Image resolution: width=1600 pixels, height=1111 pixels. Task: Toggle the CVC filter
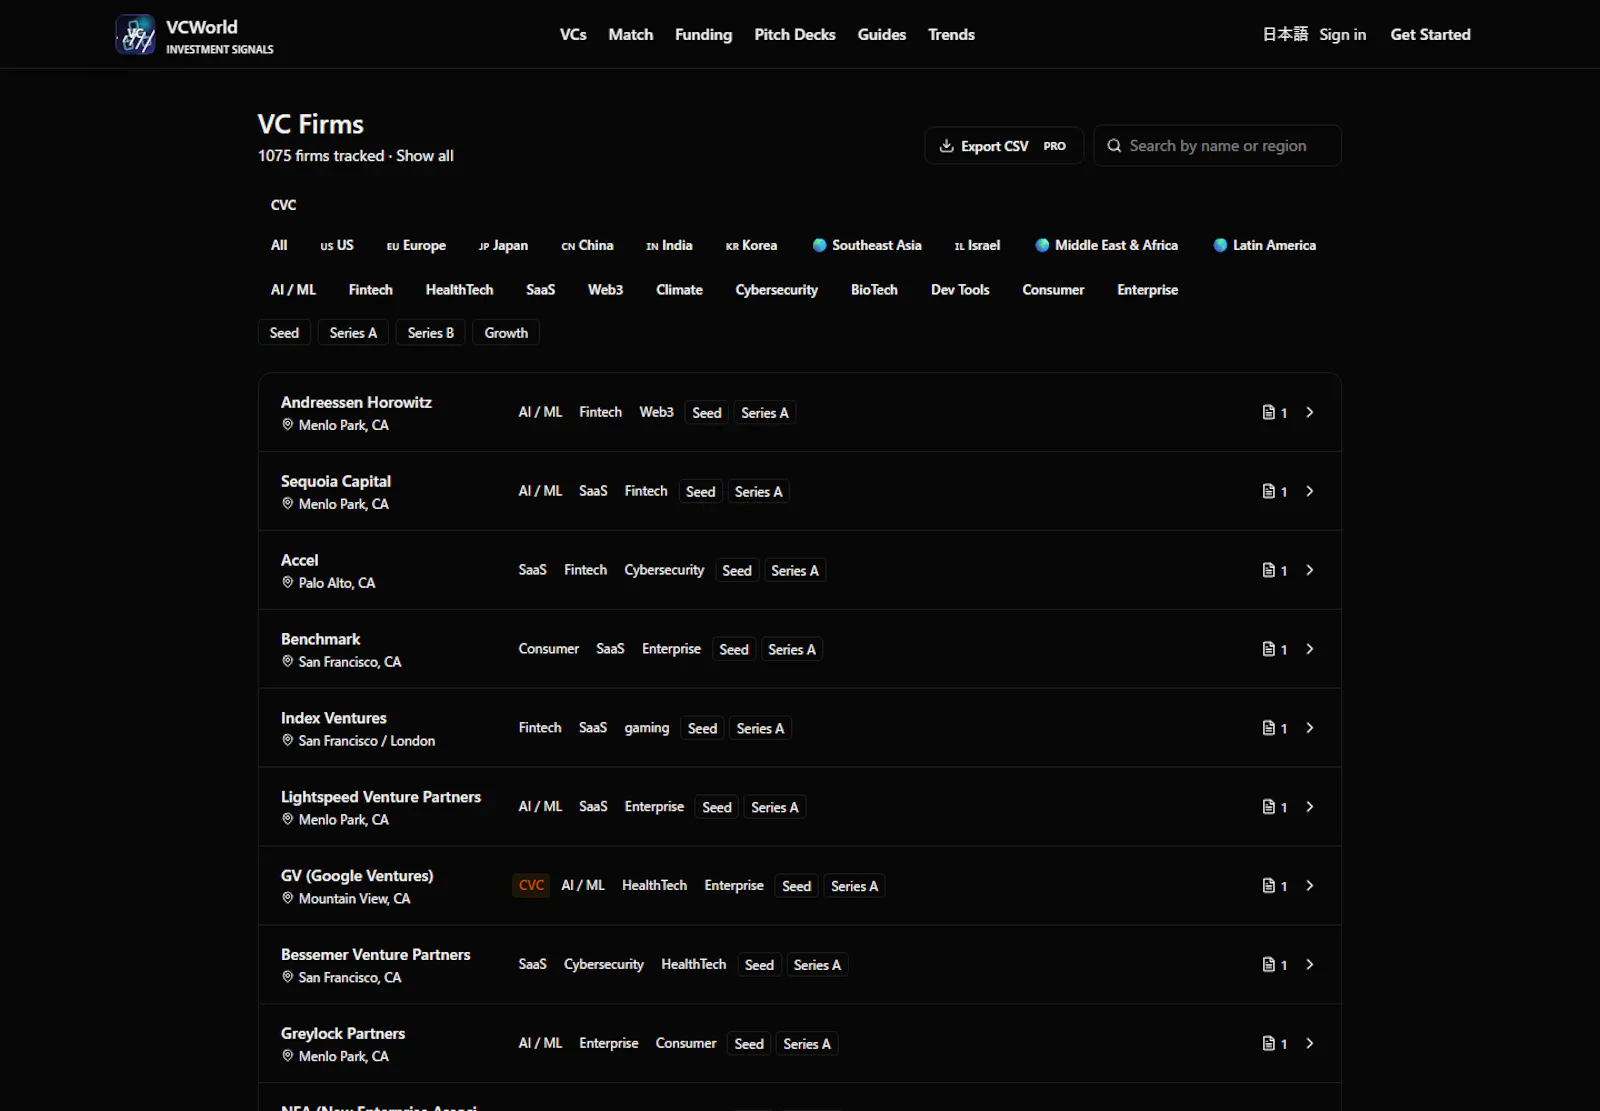click(283, 205)
